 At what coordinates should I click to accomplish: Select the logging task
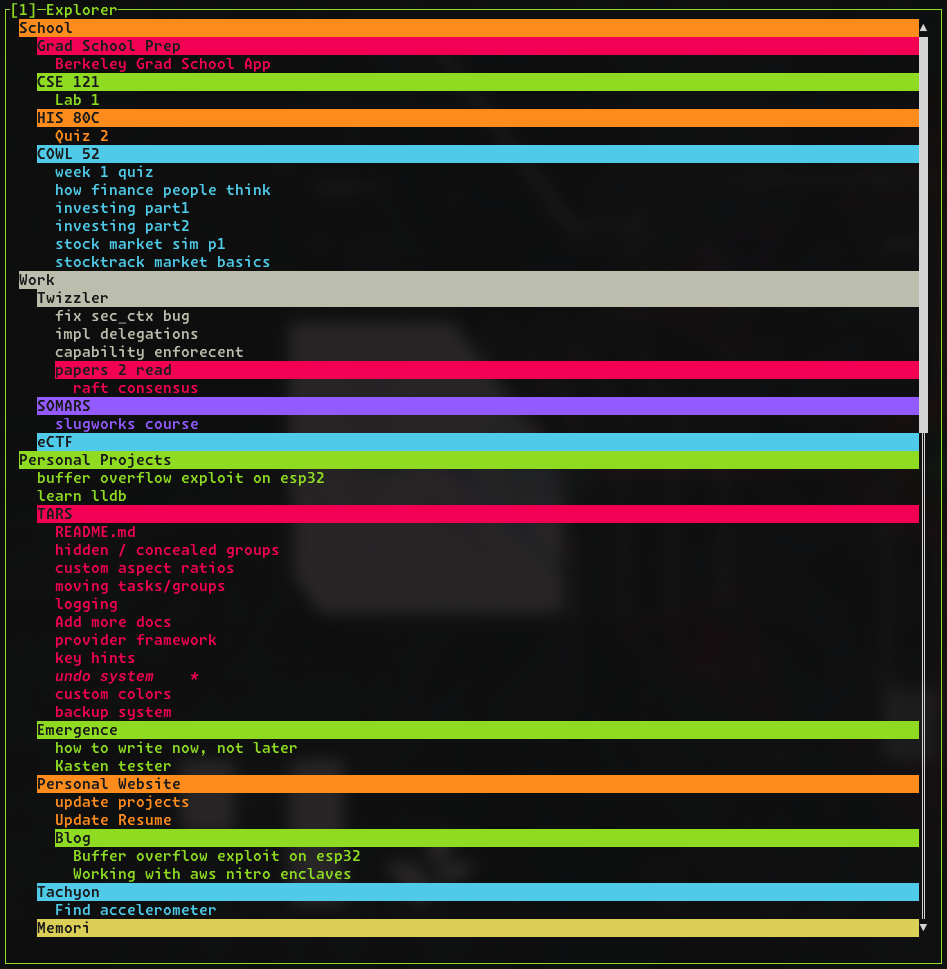click(x=86, y=604)
